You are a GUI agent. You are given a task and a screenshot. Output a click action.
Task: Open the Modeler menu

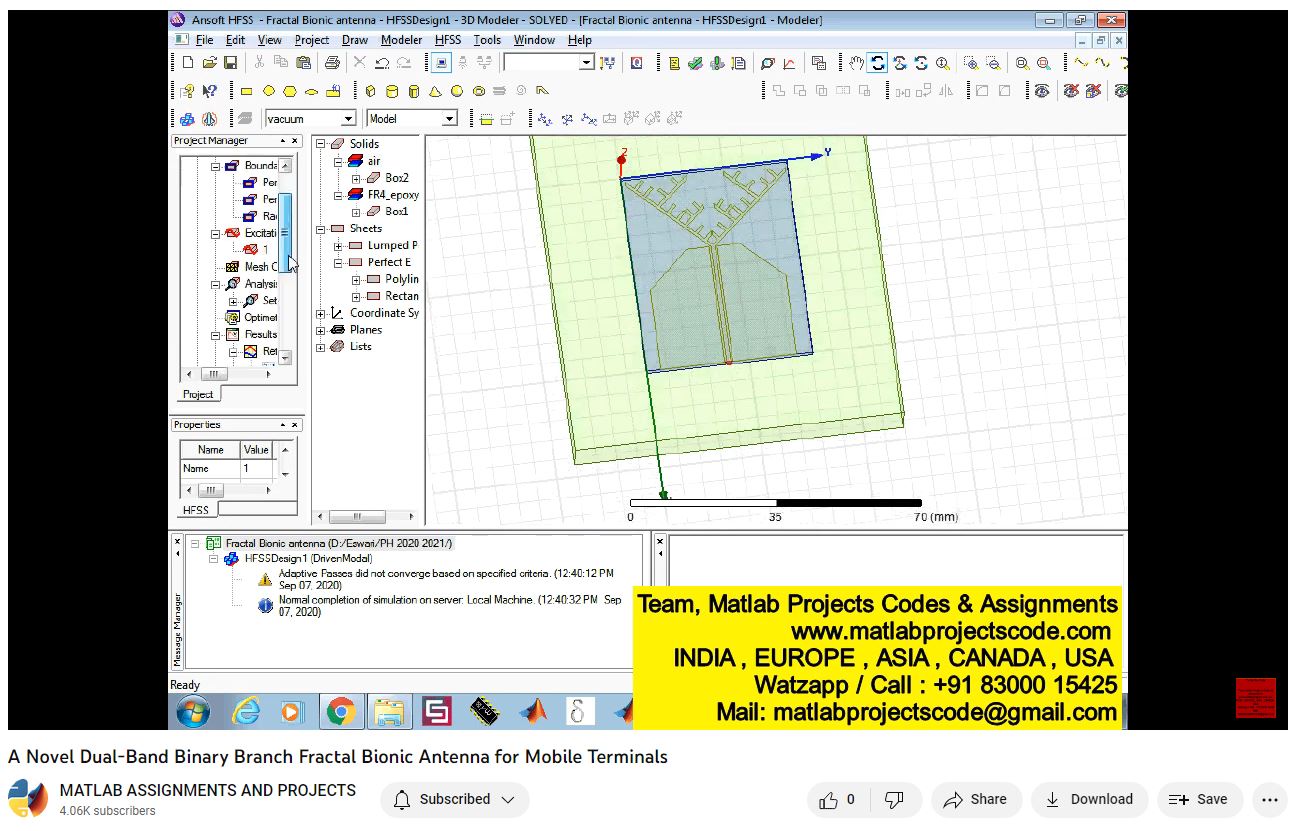tap(401, 40)
